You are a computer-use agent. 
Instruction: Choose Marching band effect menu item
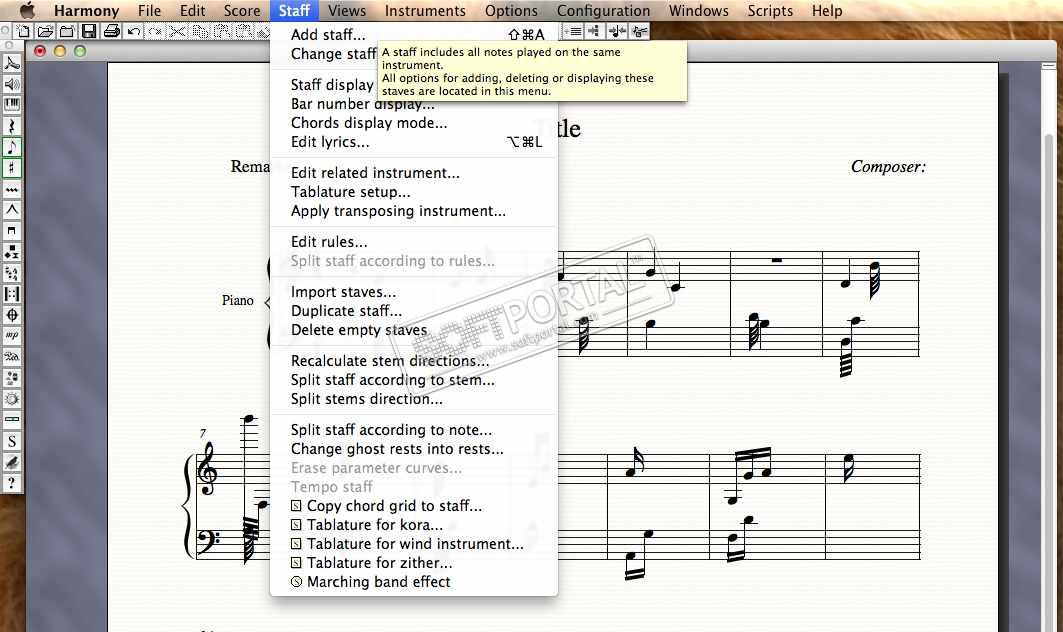click(414, 582)
